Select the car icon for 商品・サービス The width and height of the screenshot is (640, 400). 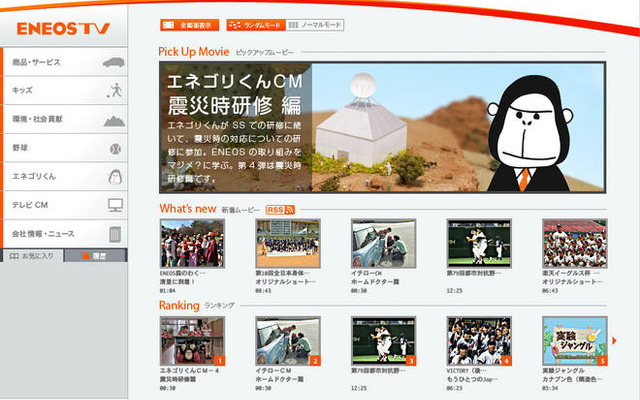(x=113, y=62)
